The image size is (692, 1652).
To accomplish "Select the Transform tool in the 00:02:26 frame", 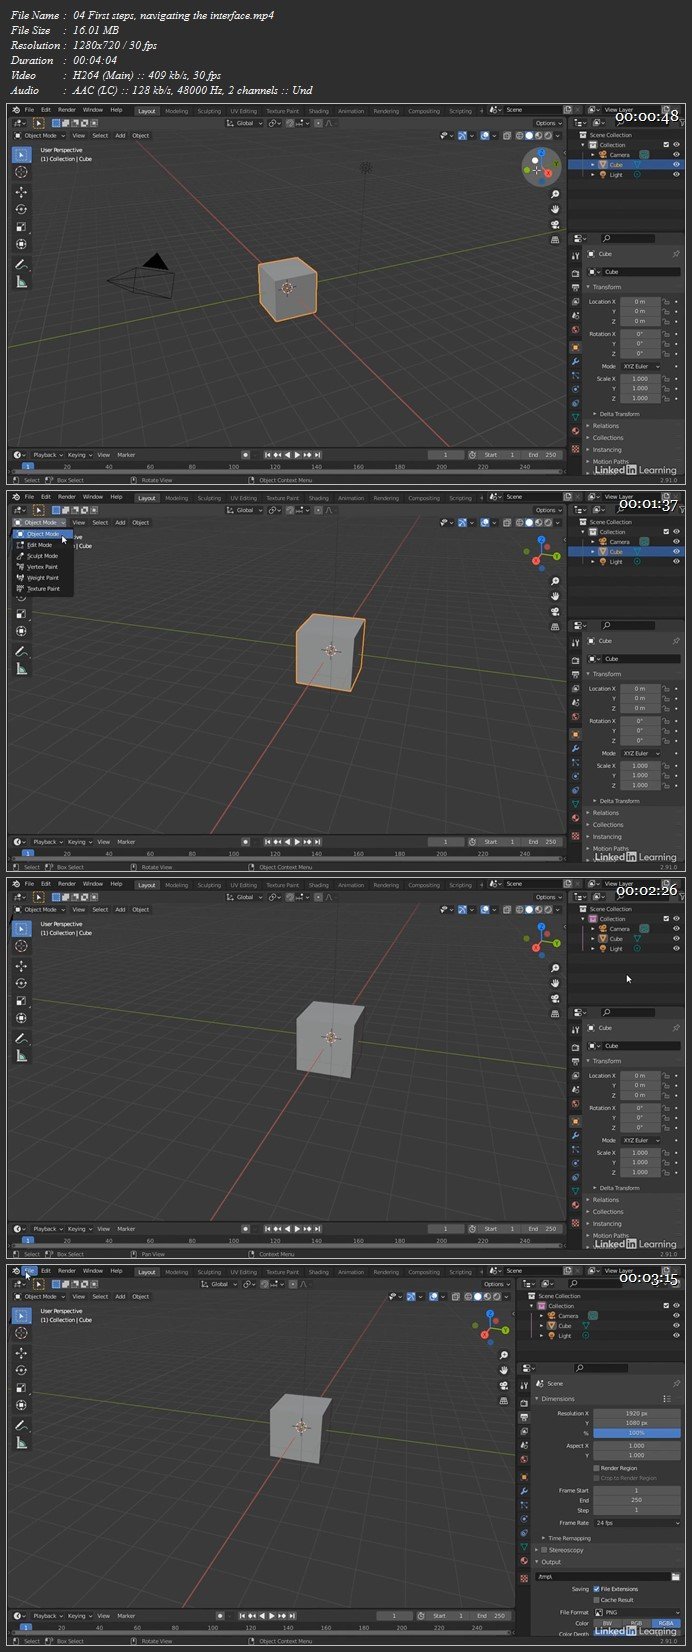I will 21,1019.
